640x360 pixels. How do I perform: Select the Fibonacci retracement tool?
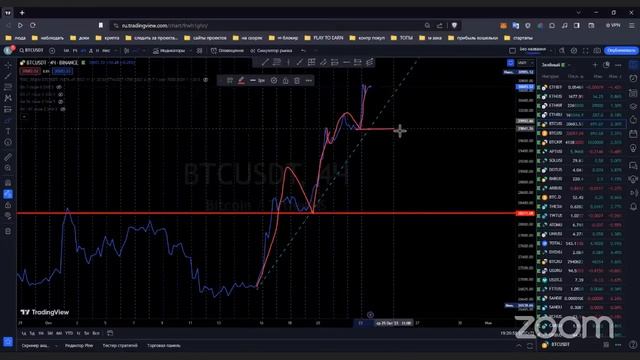8,87
